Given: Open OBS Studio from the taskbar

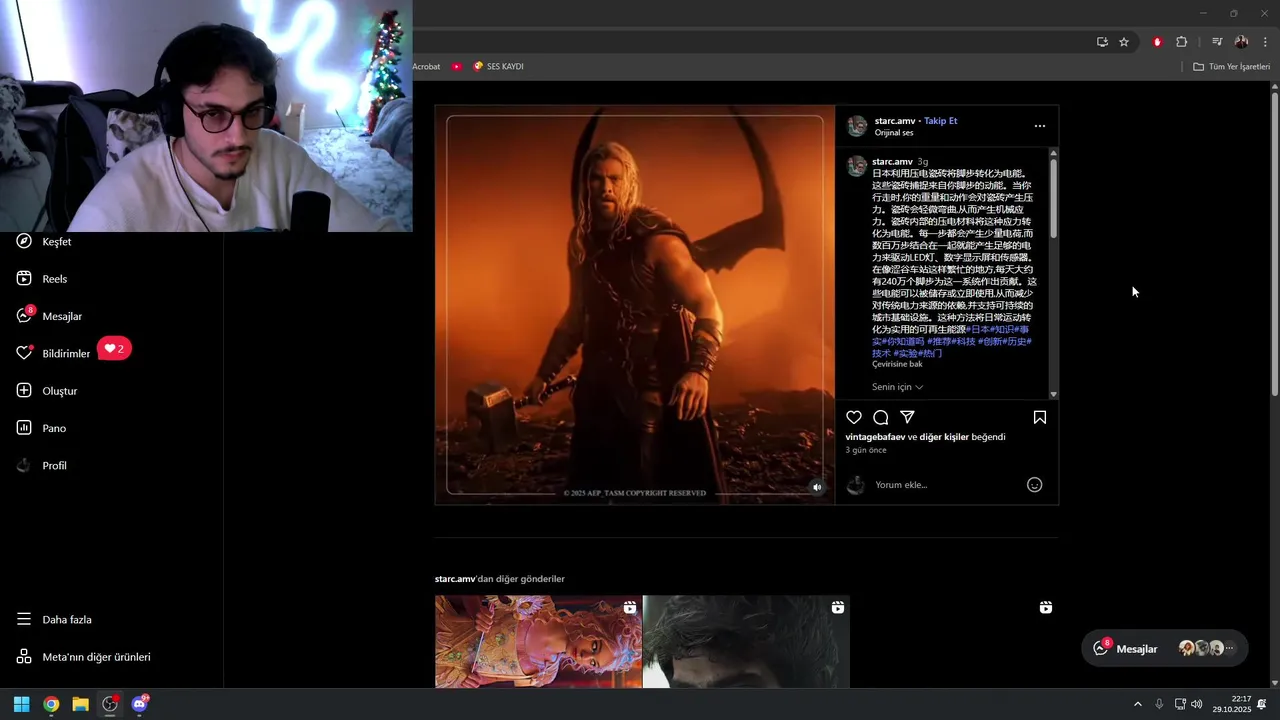Looking at the screenshot, I should [110, 704].
